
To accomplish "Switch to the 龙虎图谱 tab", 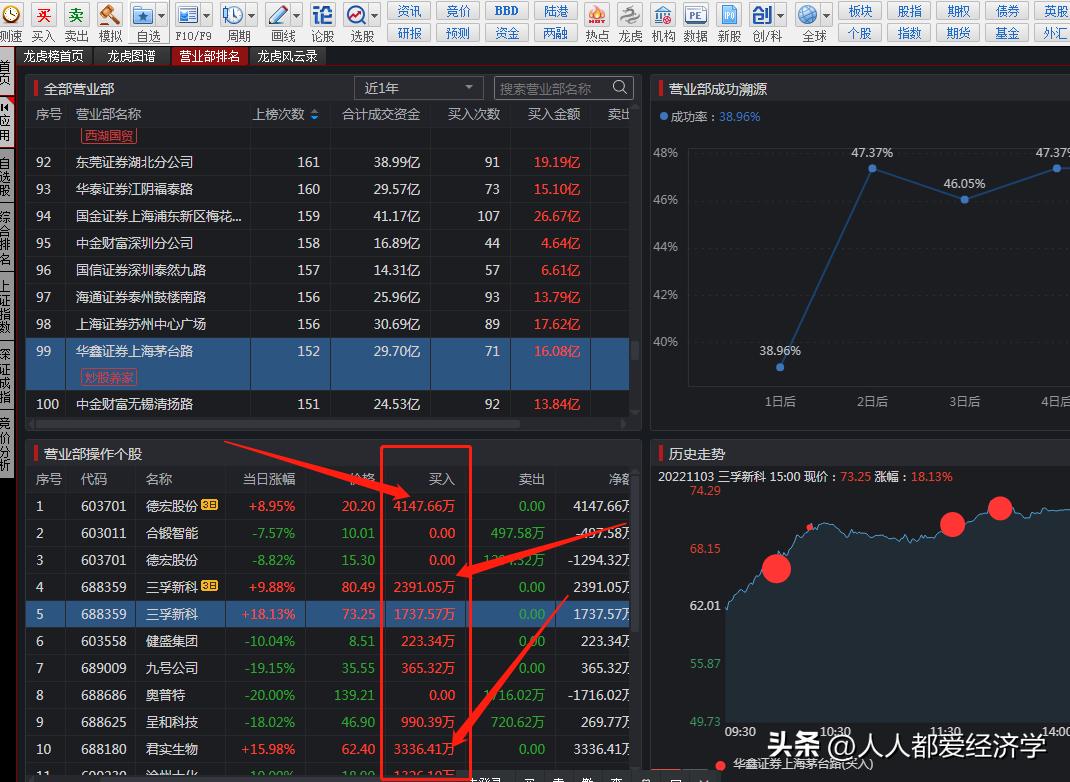I will tap(131, 56).
